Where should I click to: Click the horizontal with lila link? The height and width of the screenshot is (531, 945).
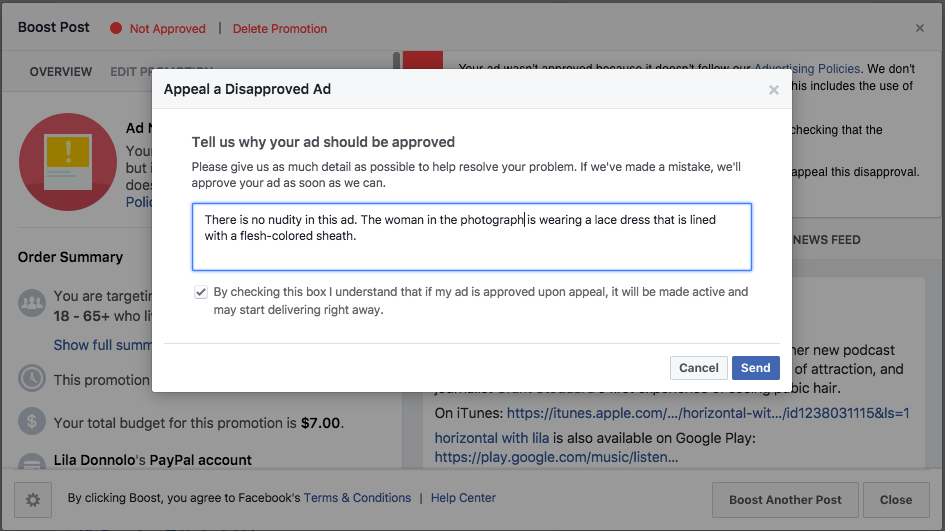(x=492, y=438)
